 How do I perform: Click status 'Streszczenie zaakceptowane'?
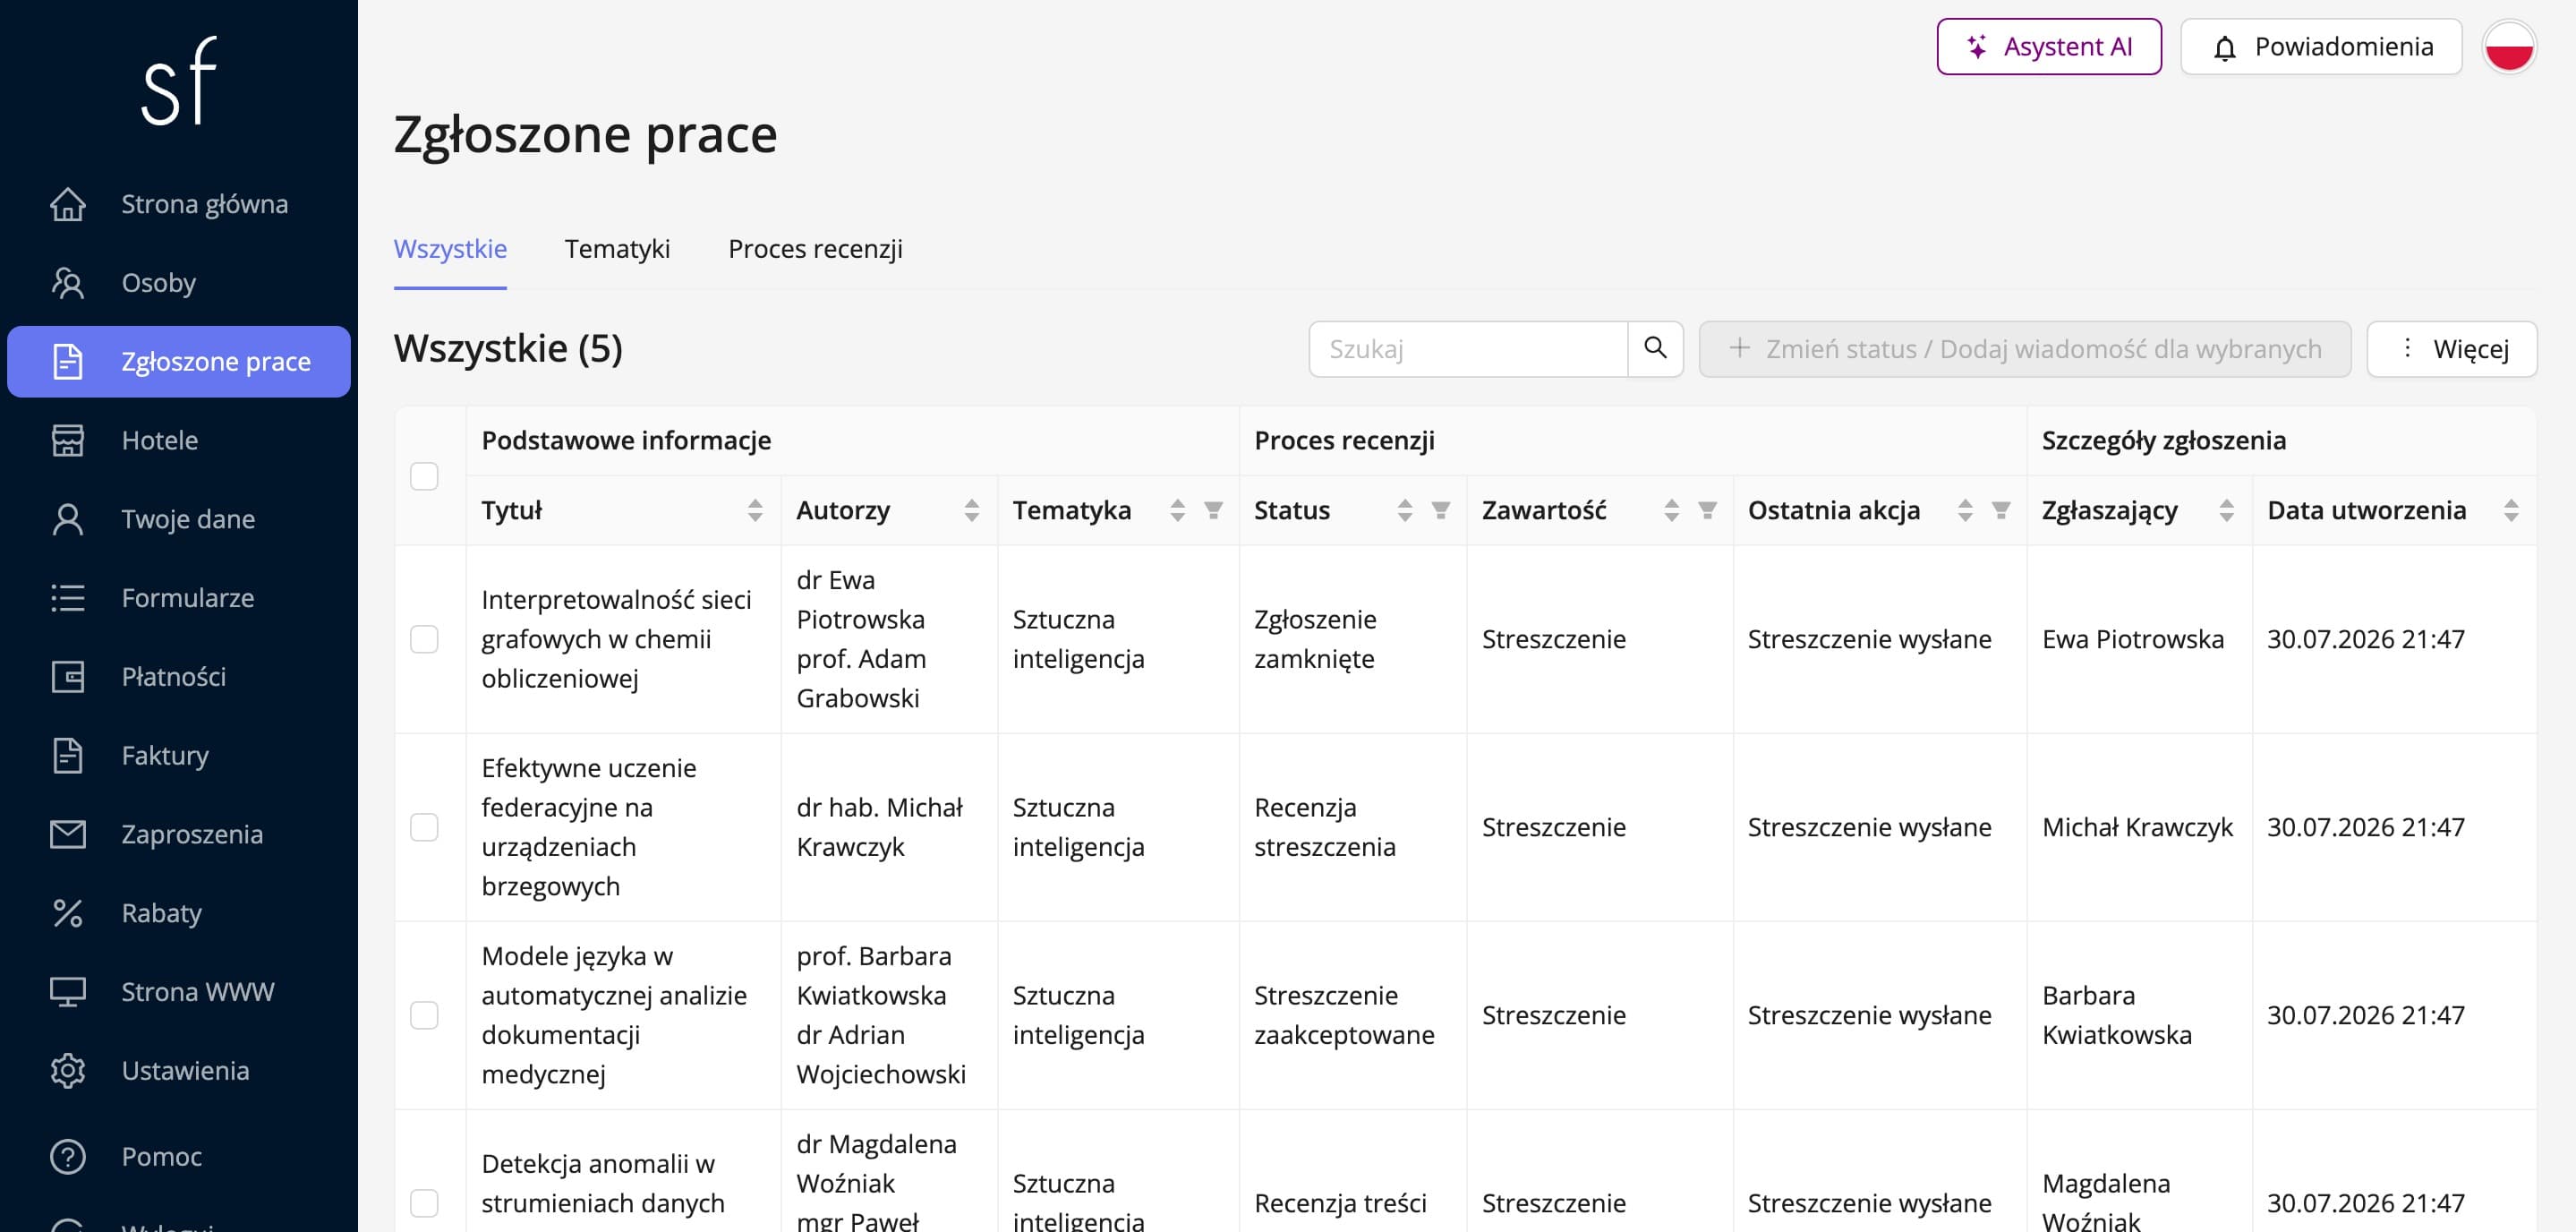pyautogui.click(x=1344, y=1015)
